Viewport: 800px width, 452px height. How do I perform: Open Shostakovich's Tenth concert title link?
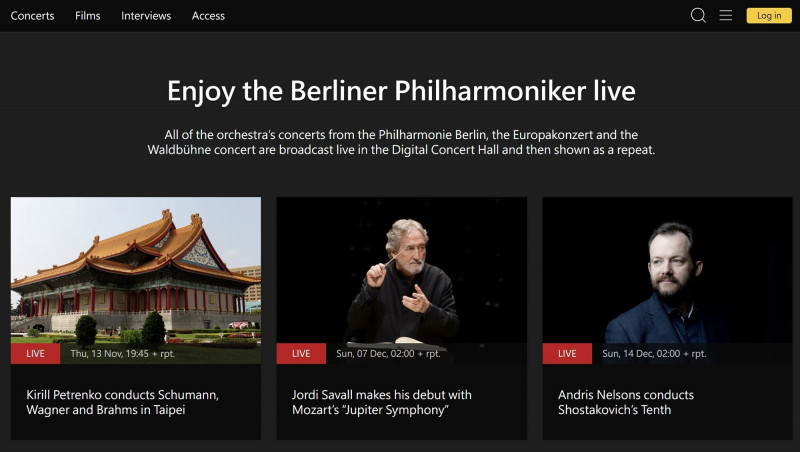(625, 402)
